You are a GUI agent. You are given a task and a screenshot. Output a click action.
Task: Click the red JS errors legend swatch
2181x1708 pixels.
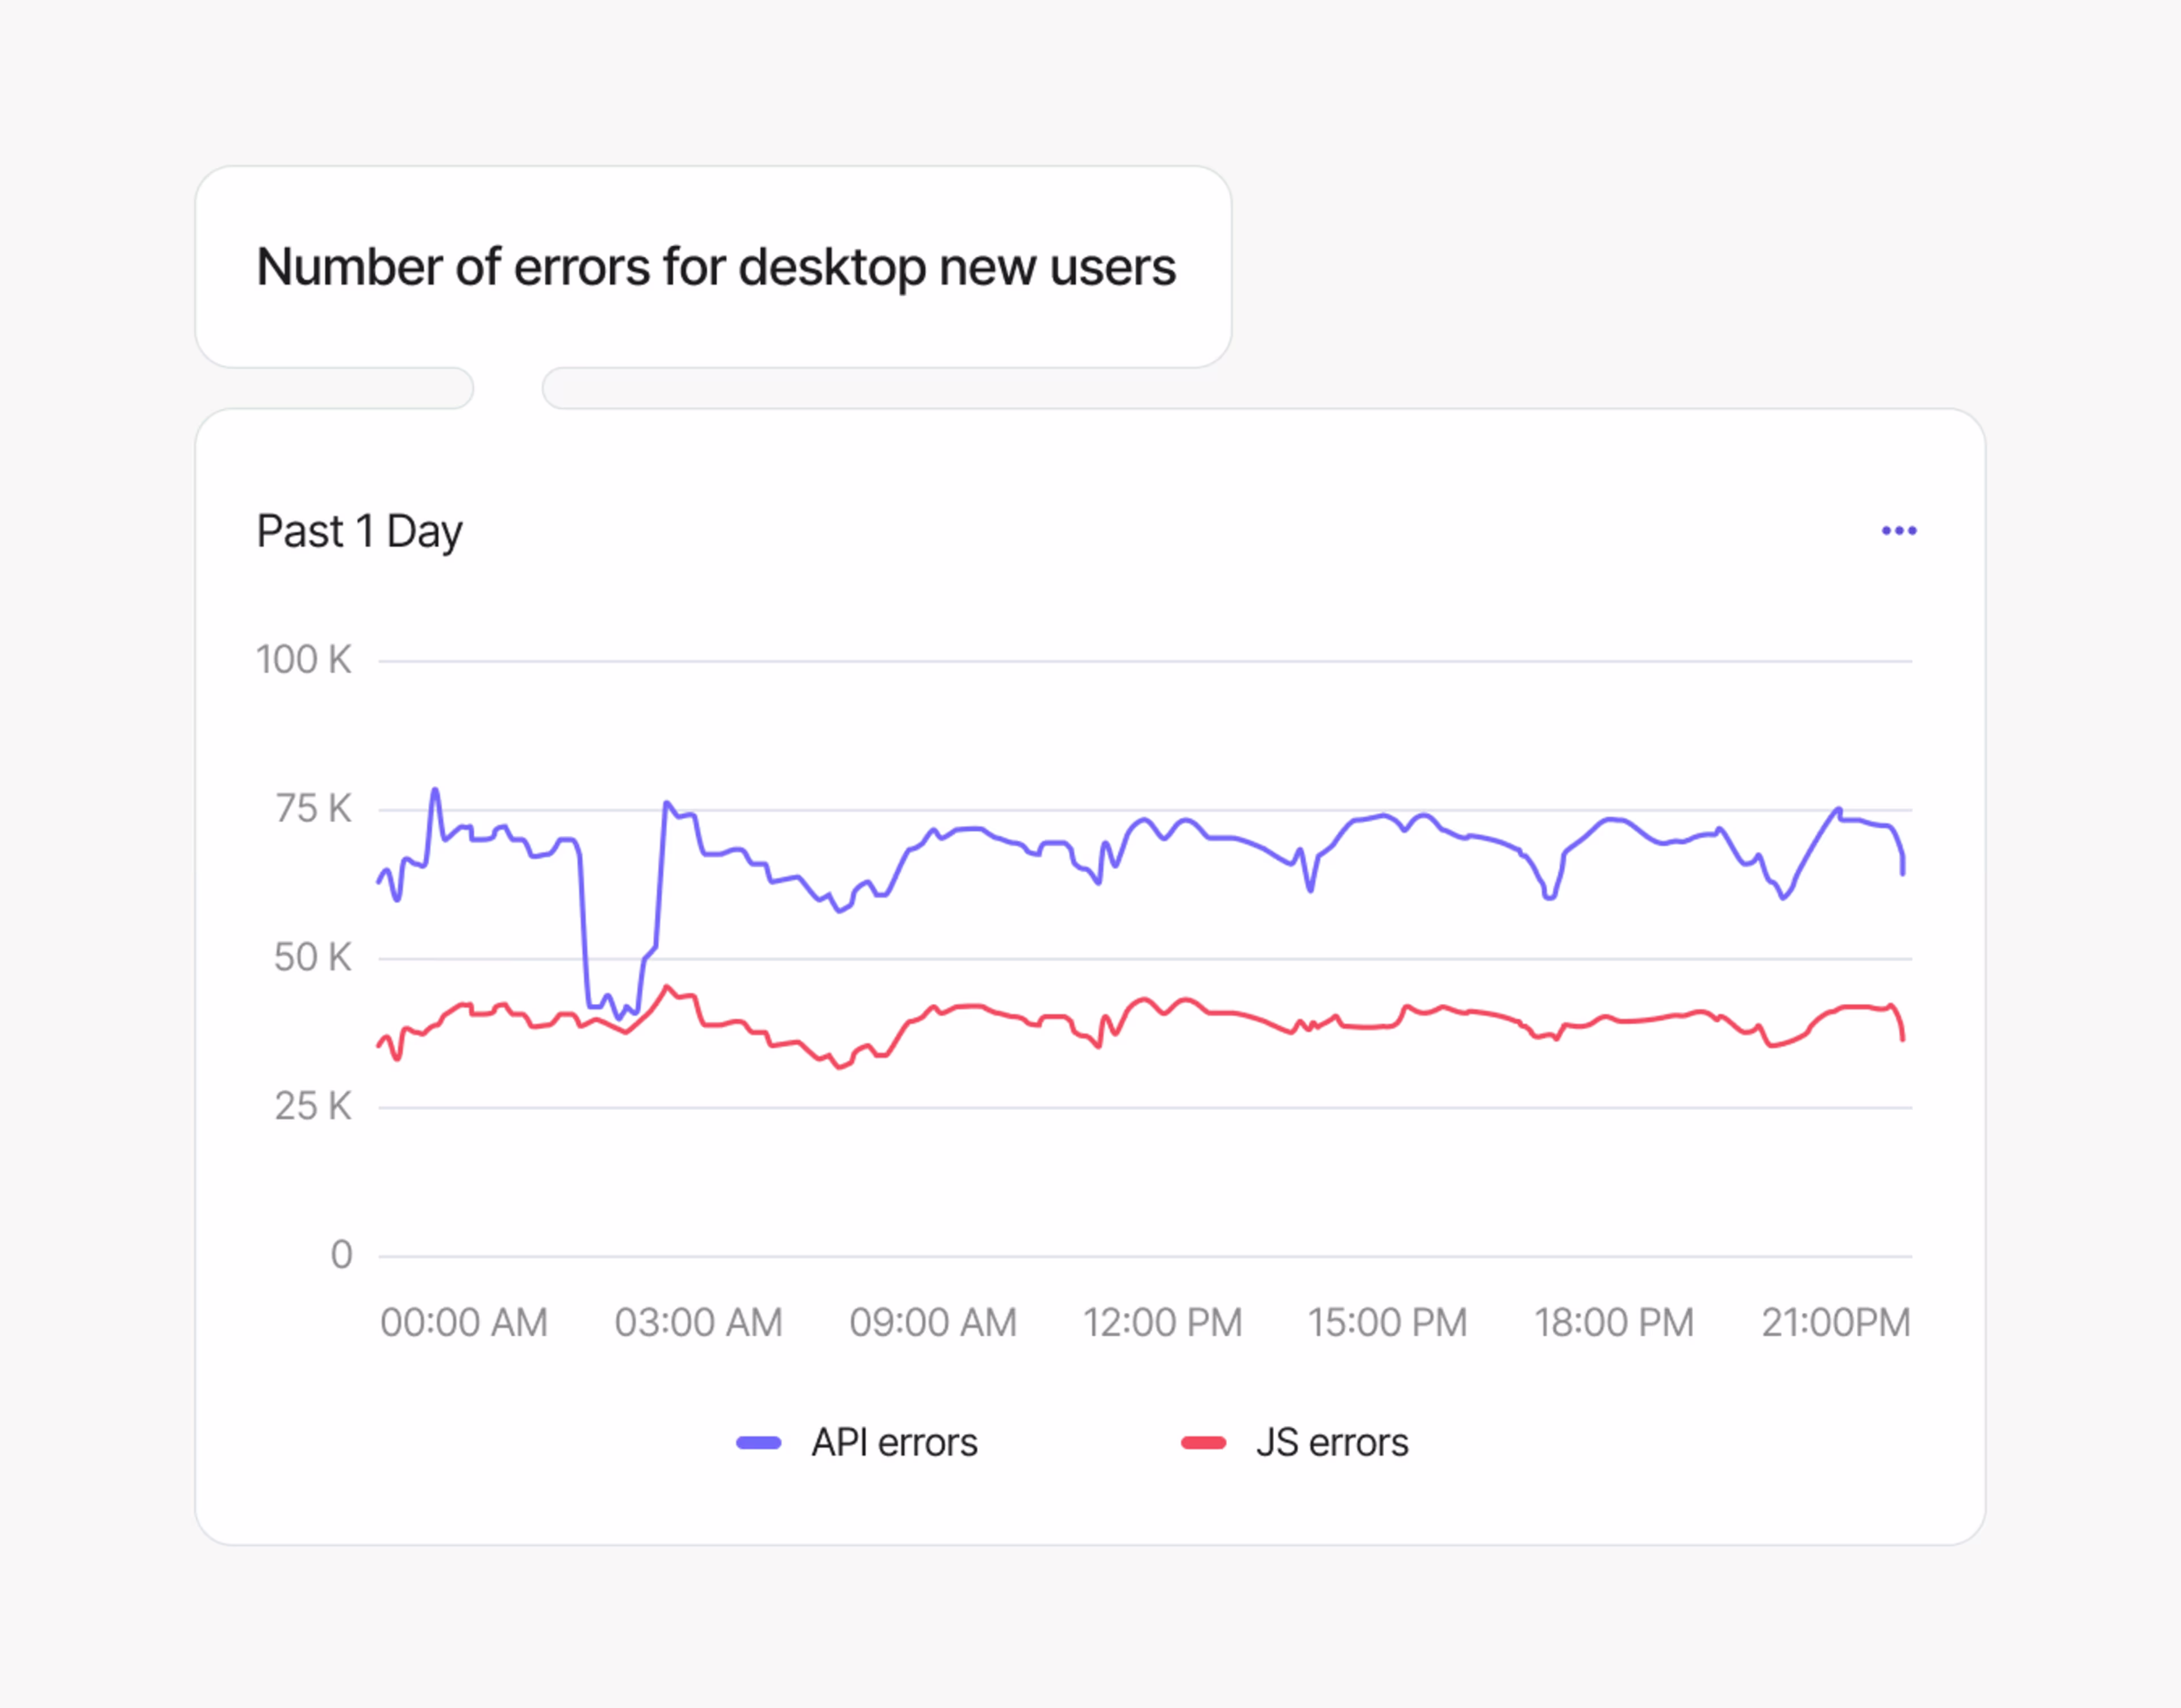[1203, 1443]
